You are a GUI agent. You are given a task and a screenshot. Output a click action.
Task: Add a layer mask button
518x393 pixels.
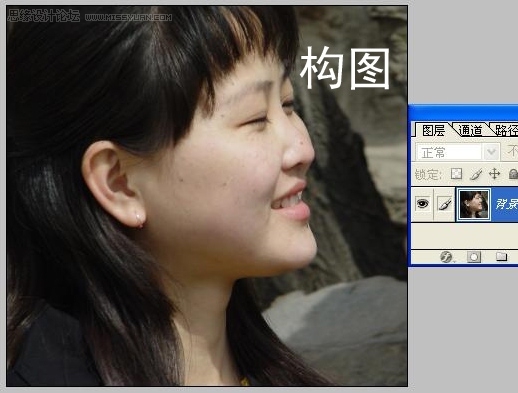pyautogui.click(x=474, y=257)
